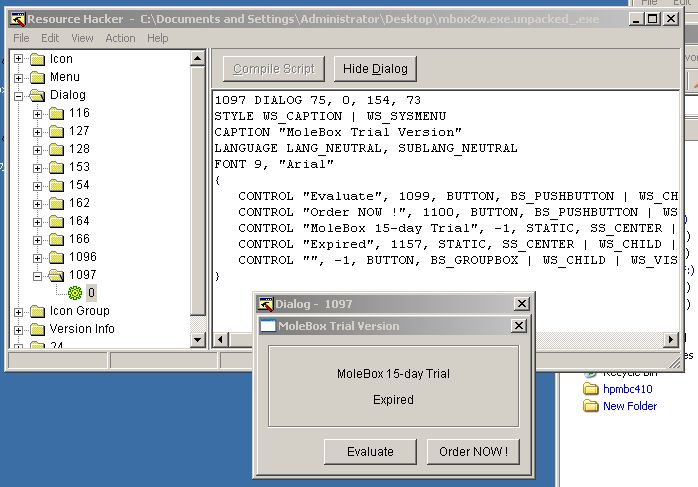Click folder icon next to 164

[x=57, y=221]
